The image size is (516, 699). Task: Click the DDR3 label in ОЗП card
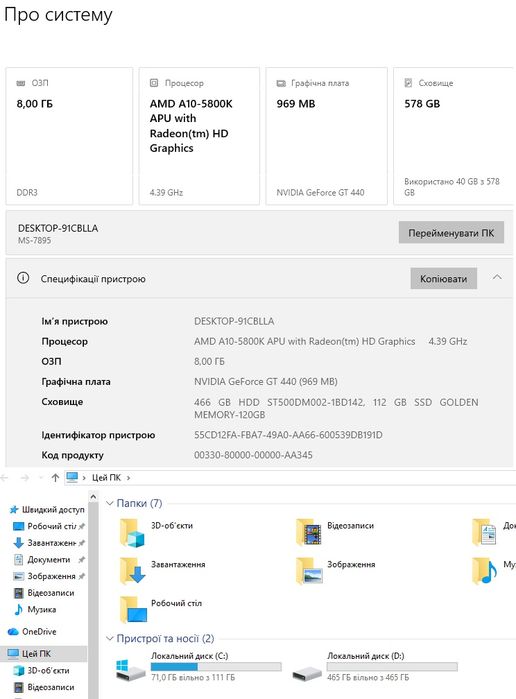[x=27, y=193]
